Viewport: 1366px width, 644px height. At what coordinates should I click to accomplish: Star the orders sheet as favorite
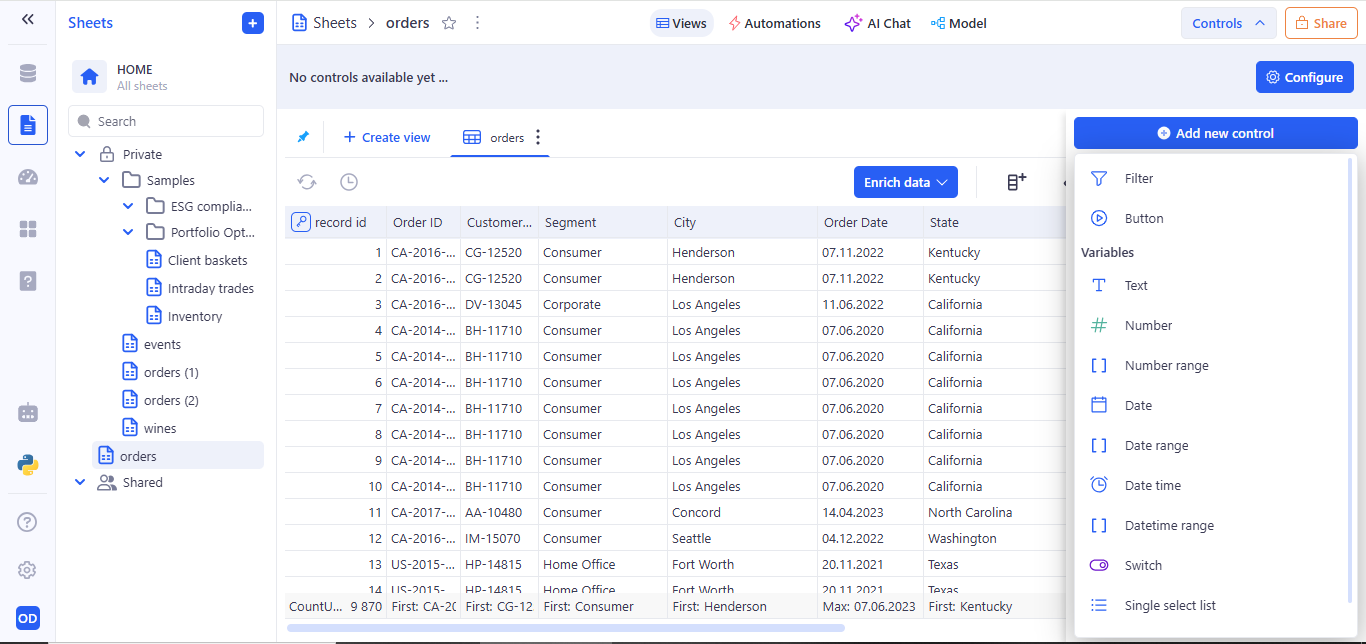(x=449, y=23)
